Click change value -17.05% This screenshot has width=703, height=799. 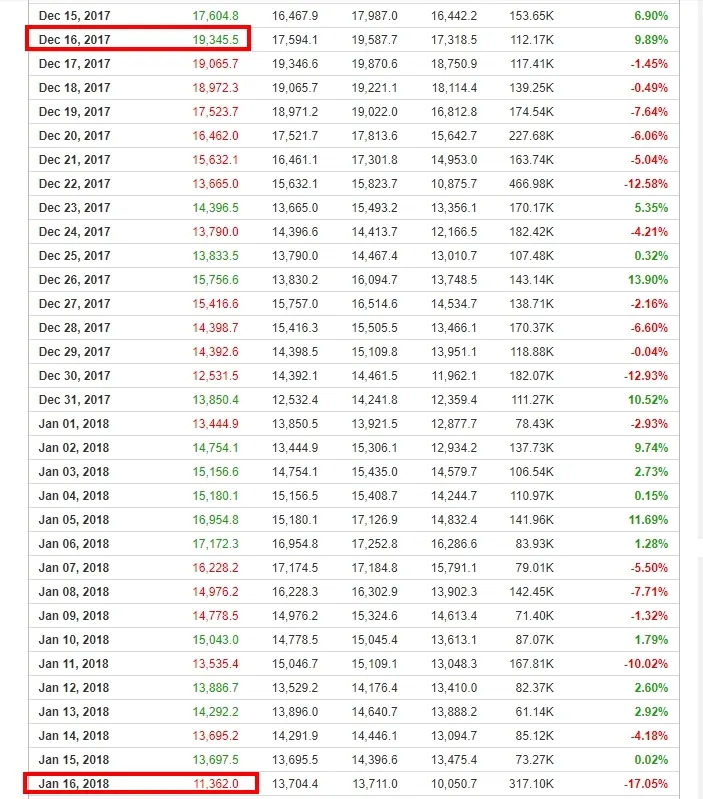coord(646,784)
